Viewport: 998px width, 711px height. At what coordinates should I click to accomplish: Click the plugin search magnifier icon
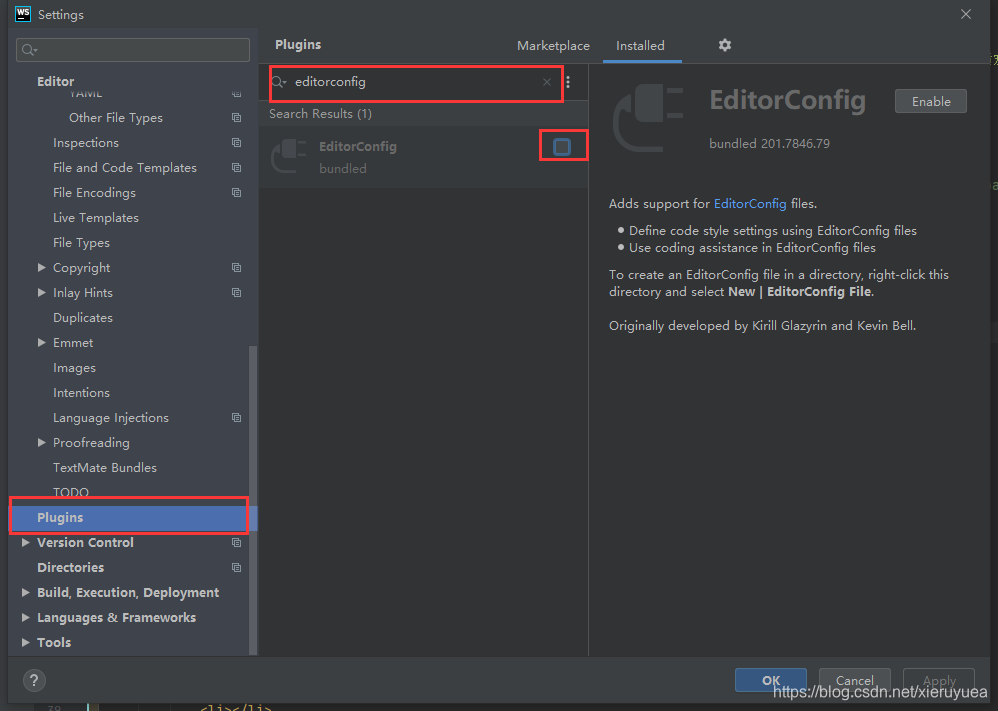[279, 82]
